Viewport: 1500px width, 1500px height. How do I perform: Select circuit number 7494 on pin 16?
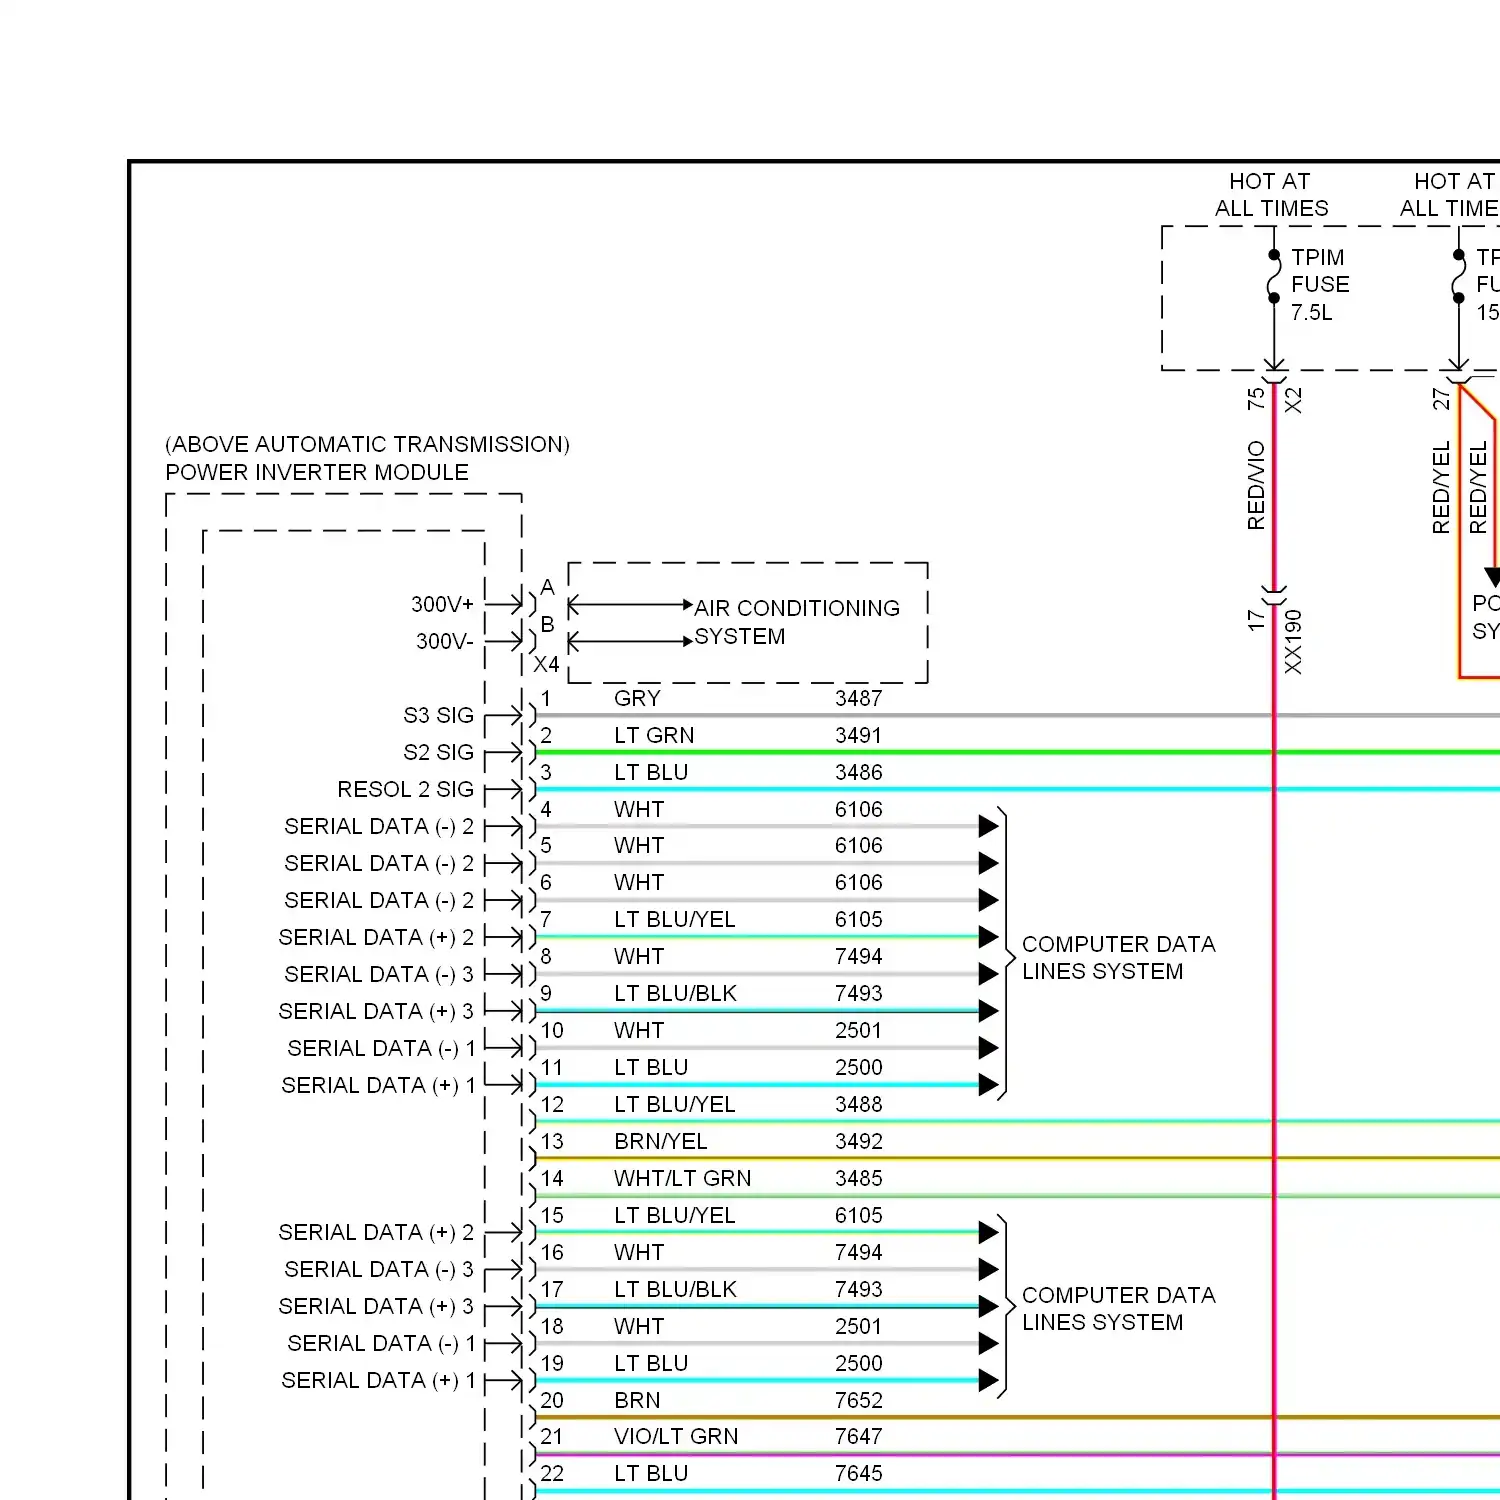(x=859, y=1252)
